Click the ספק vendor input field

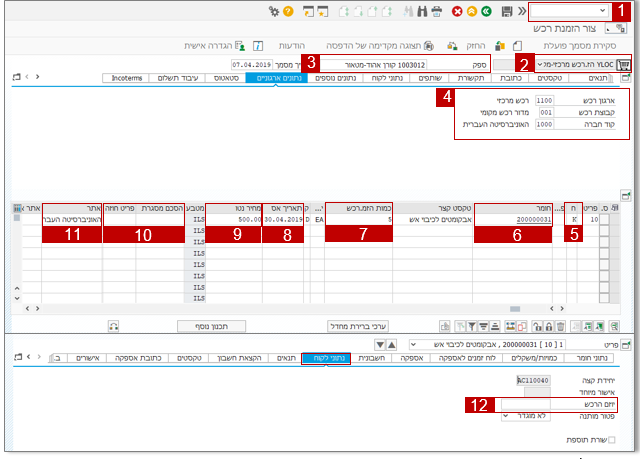coord(373,65)
